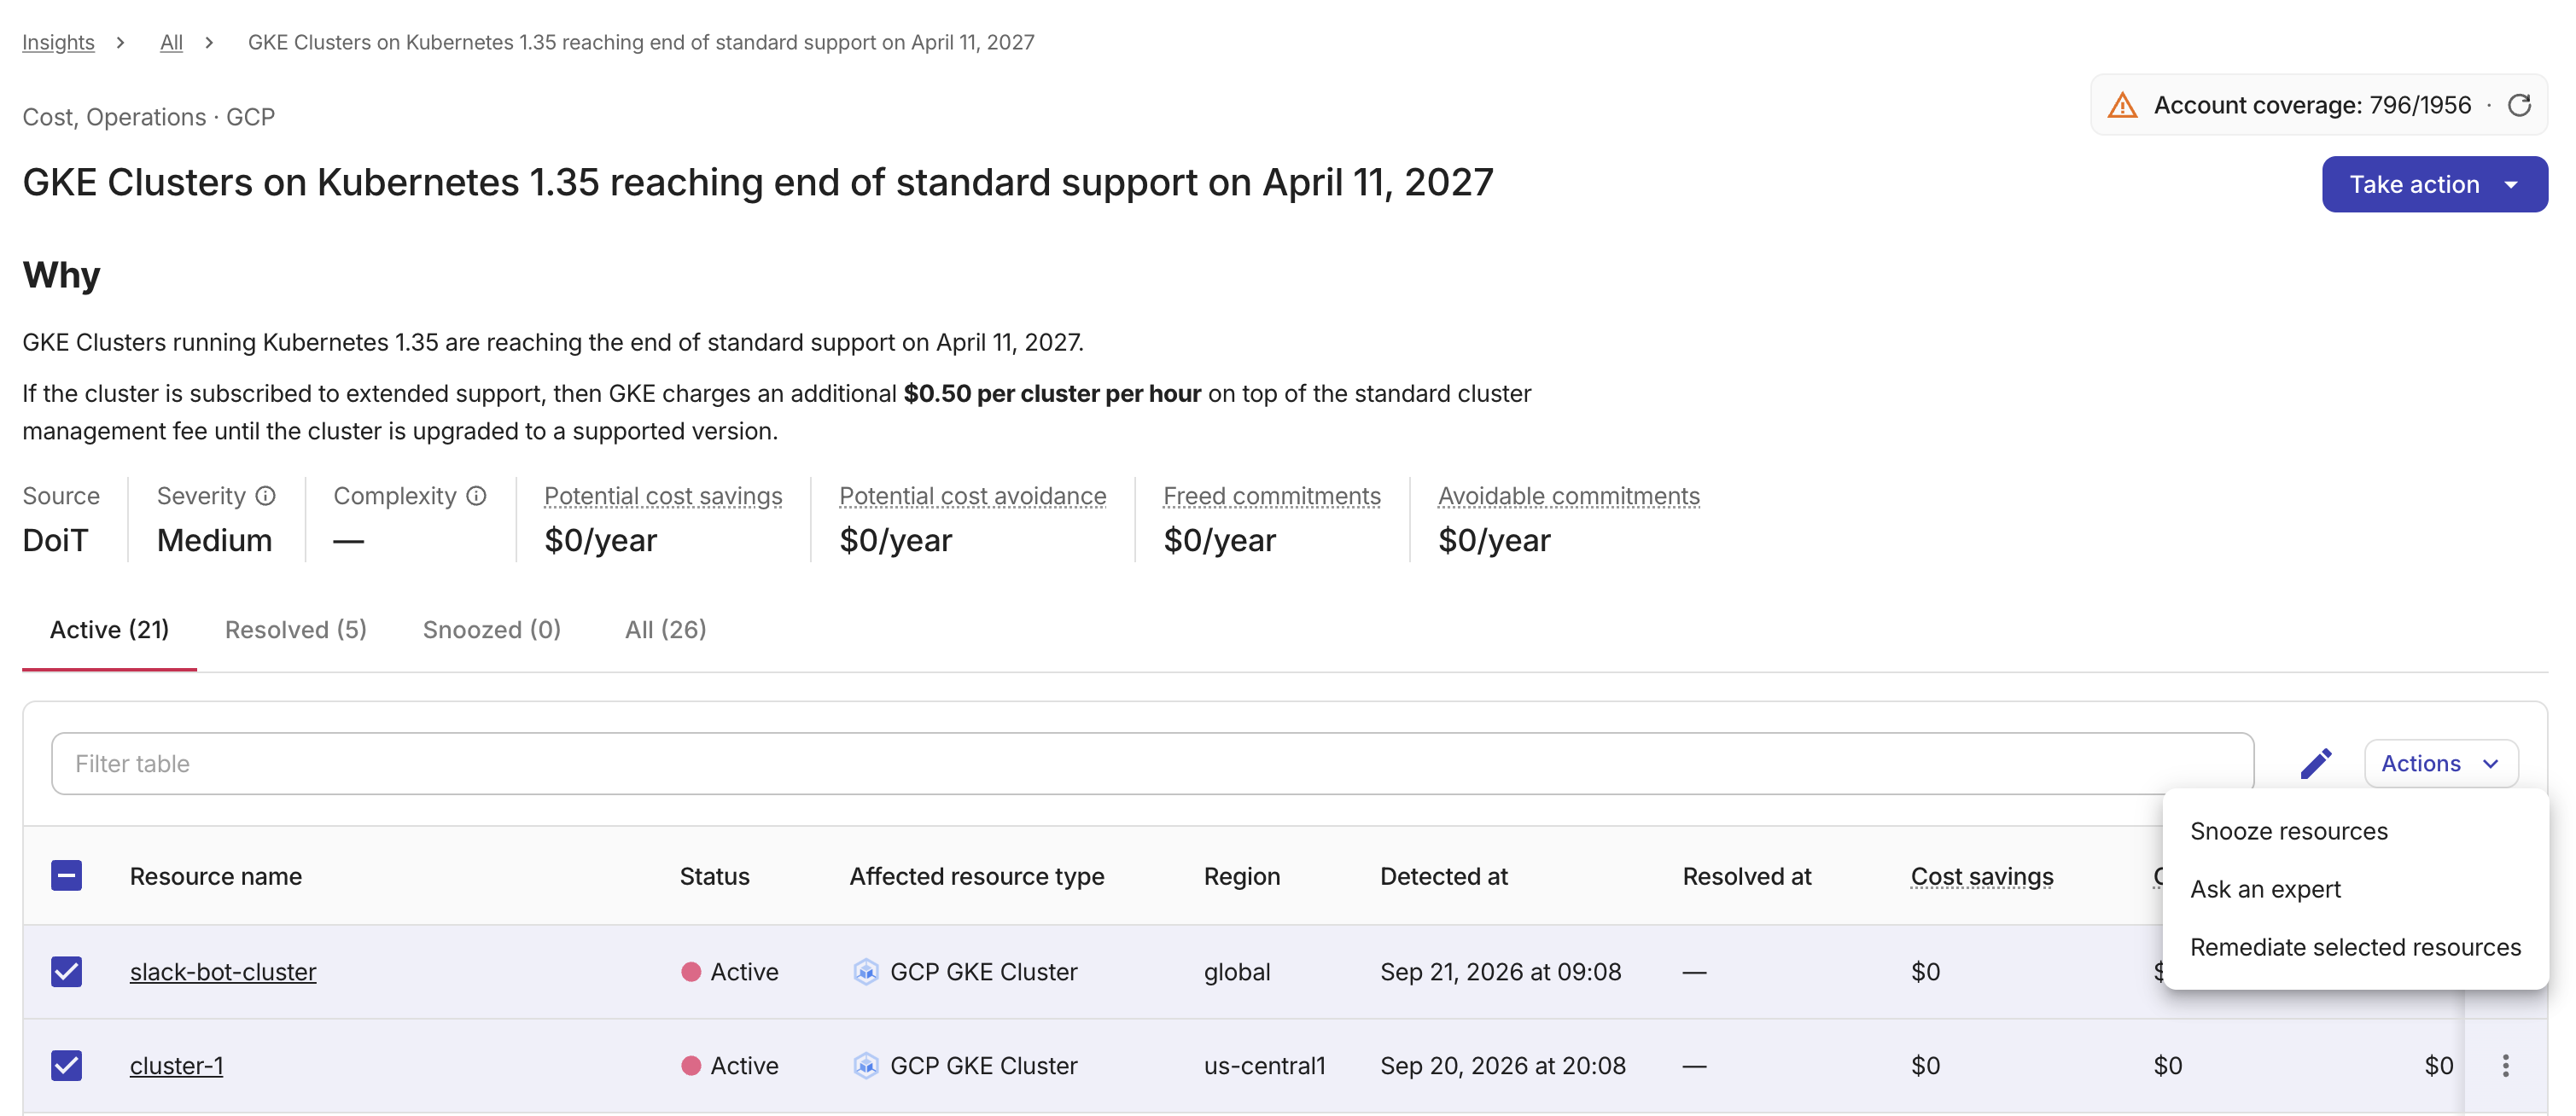Open the Take action dropdown

(2434, 184)
